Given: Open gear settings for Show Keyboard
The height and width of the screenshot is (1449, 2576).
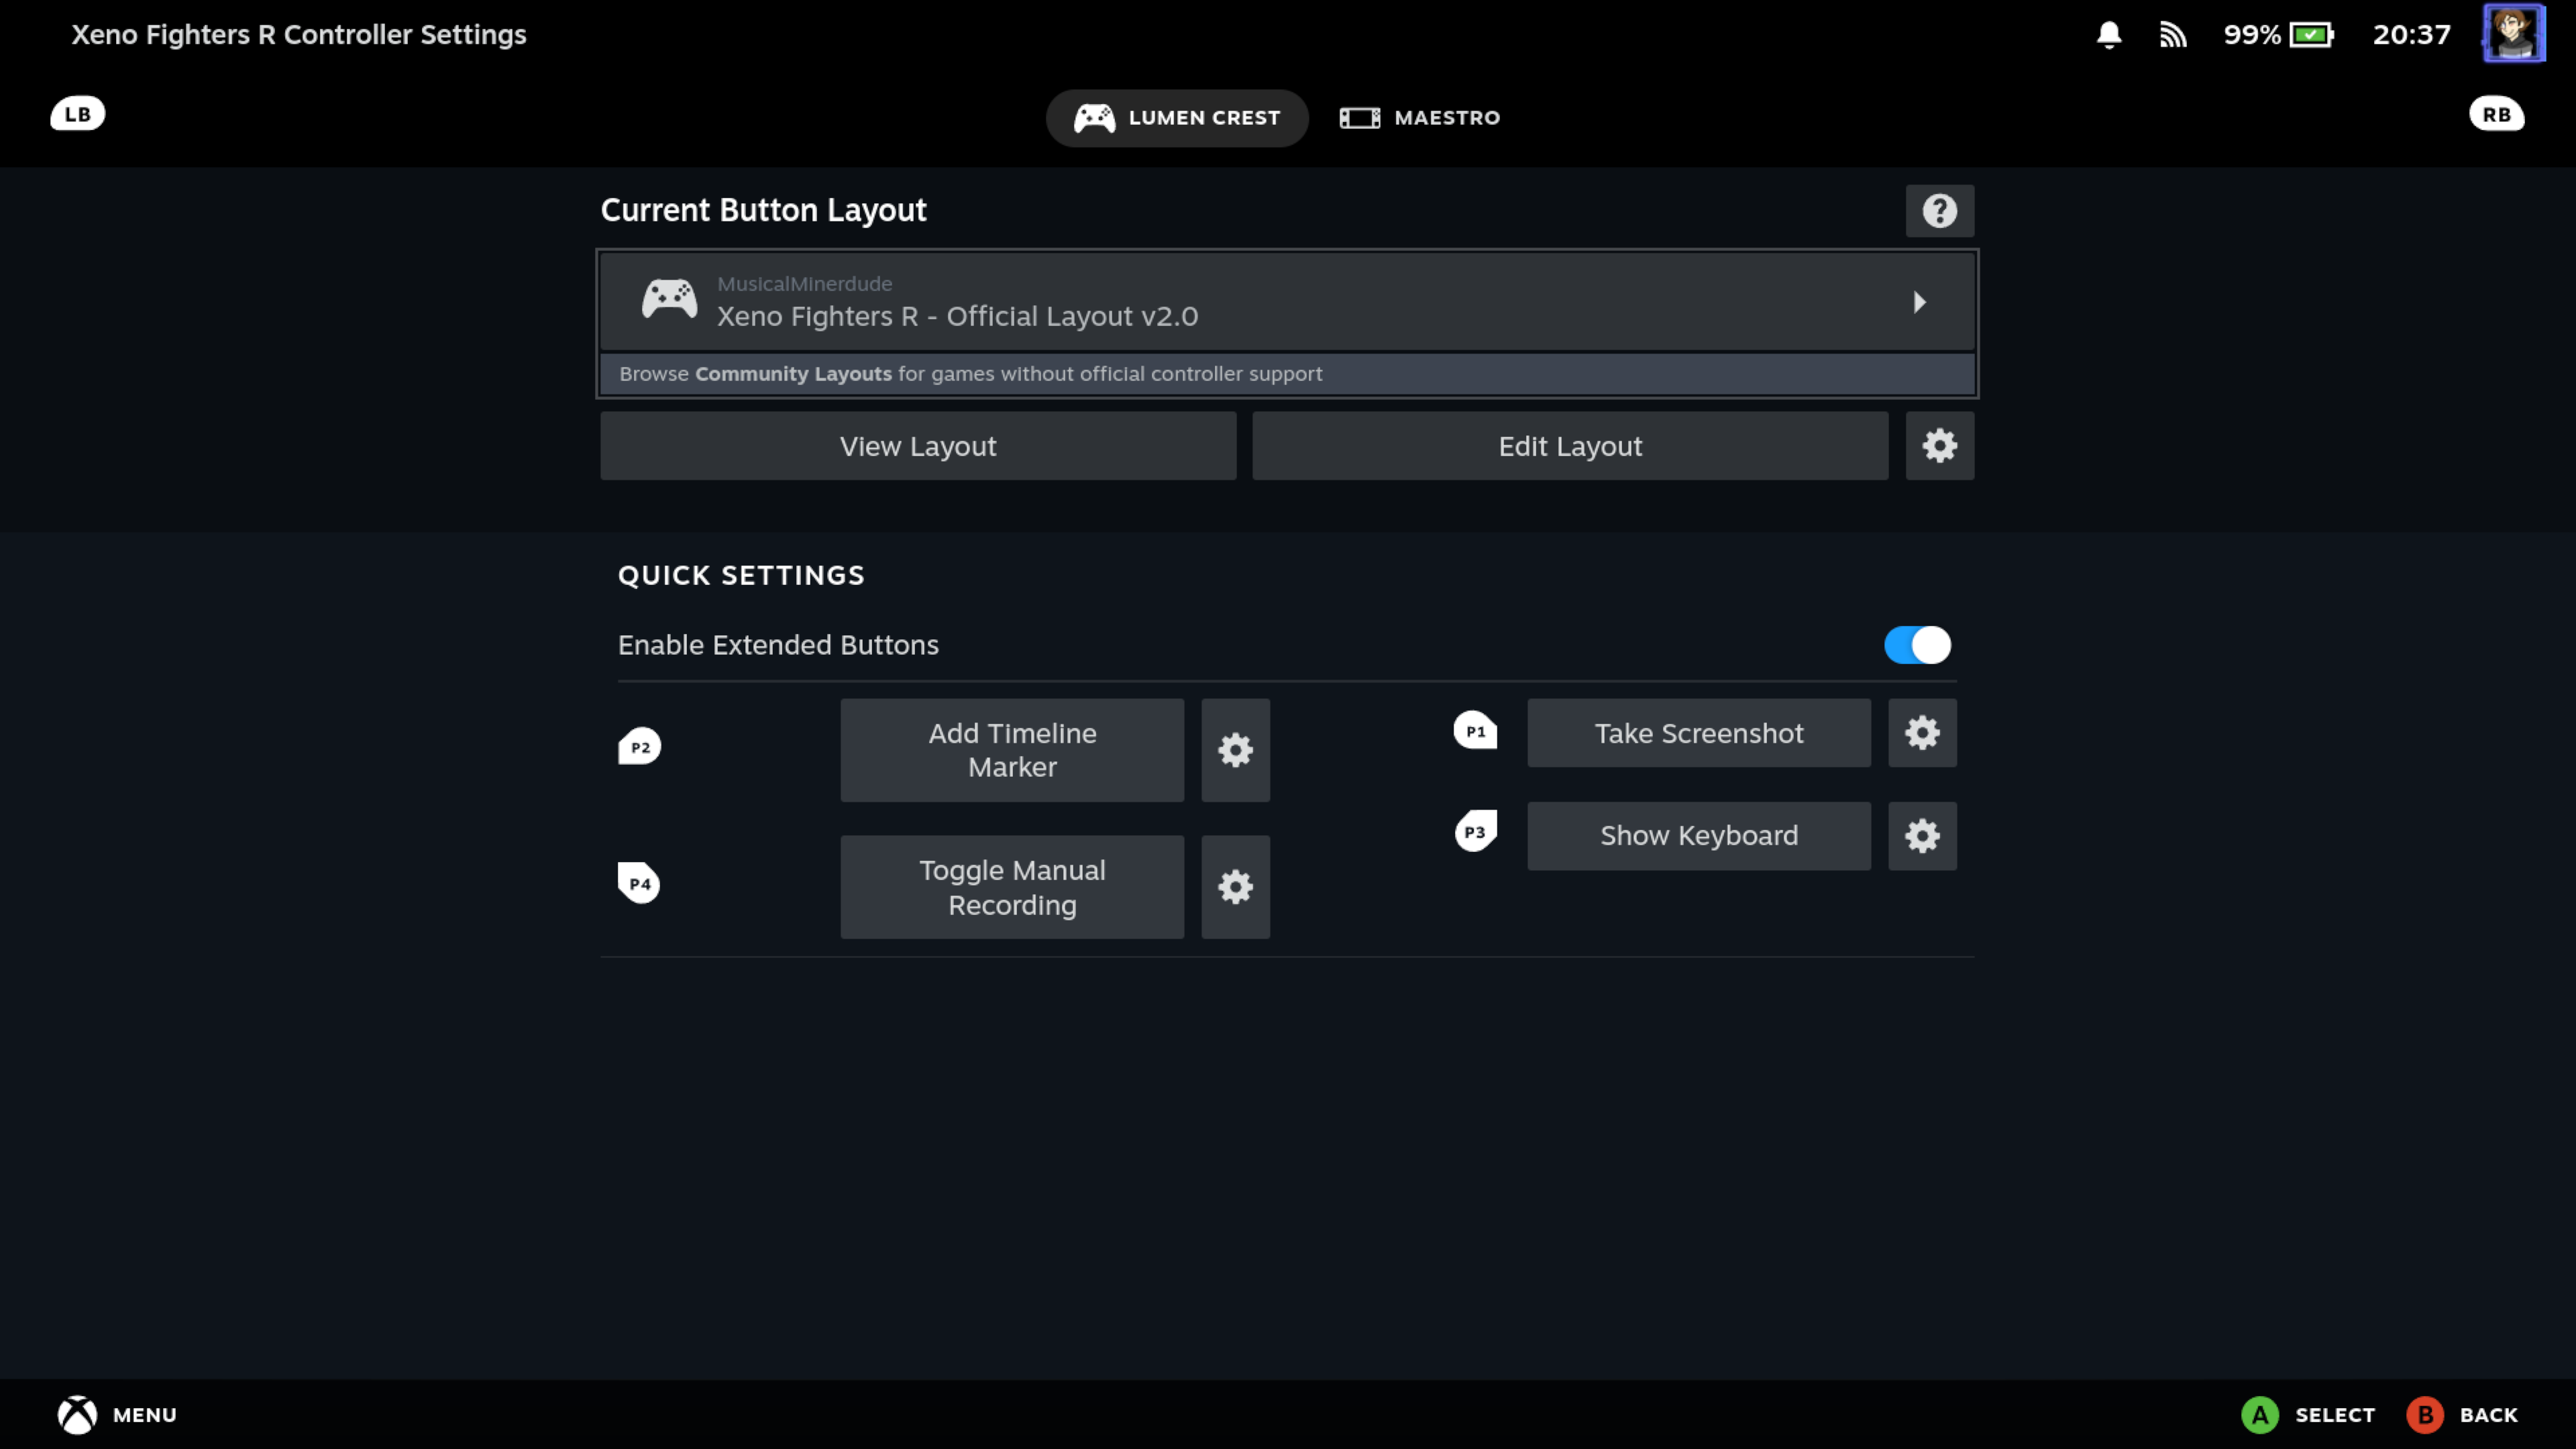Looking at the screenshot, I should 1922,836.
